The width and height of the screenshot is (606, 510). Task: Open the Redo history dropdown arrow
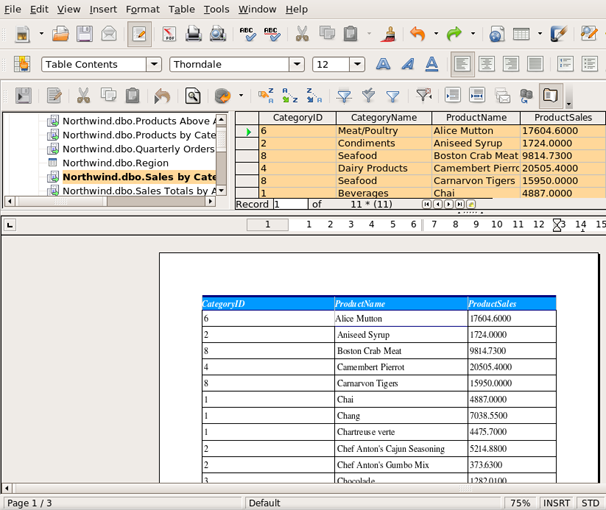tap(473, 34)
